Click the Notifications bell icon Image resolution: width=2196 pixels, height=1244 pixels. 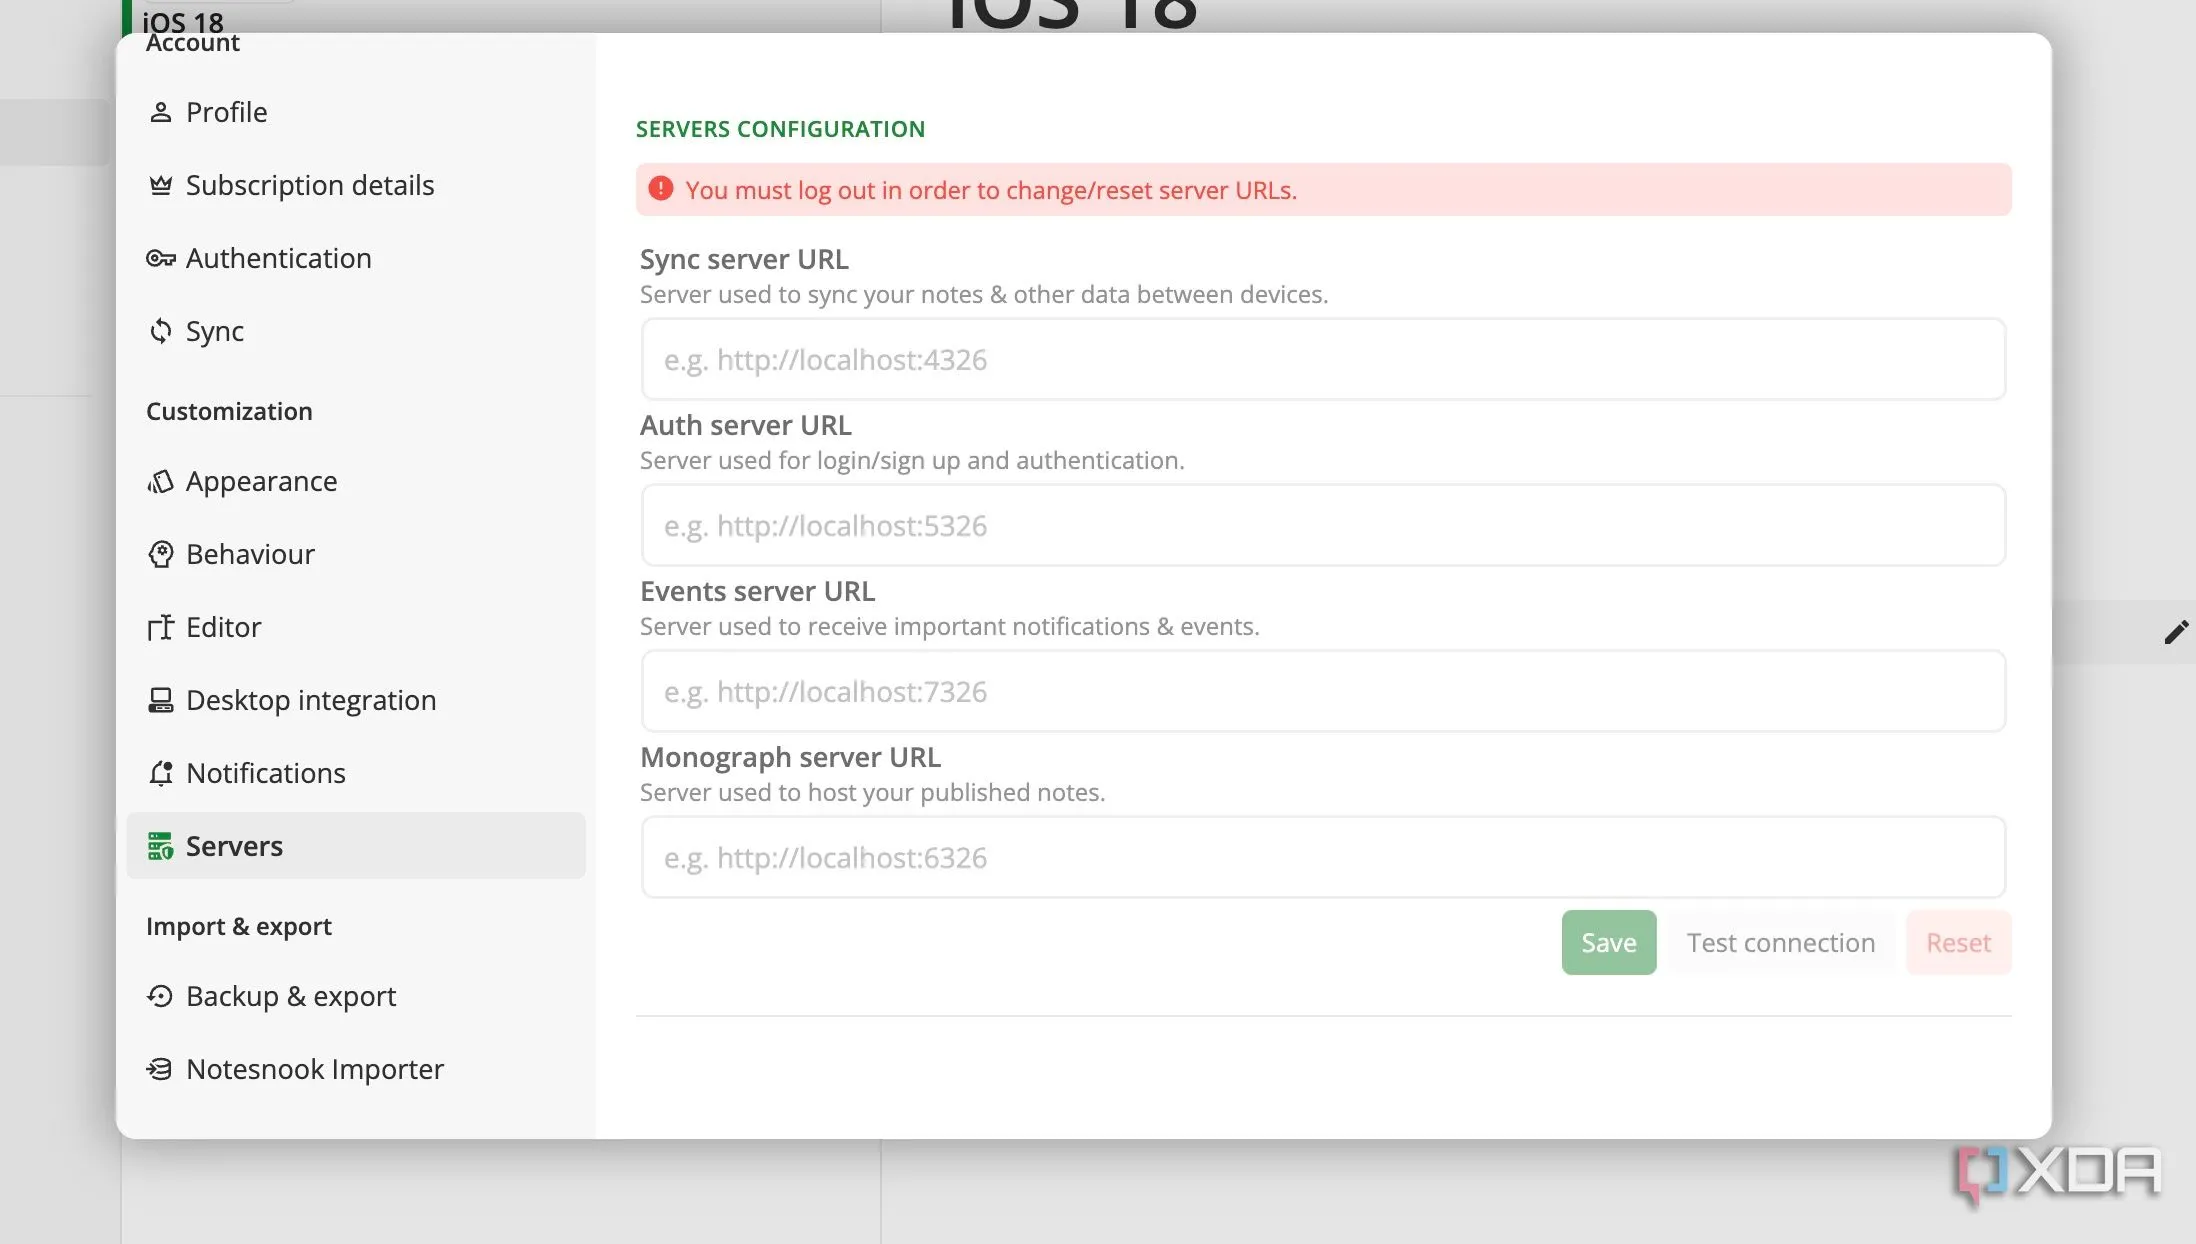[160, 773]
